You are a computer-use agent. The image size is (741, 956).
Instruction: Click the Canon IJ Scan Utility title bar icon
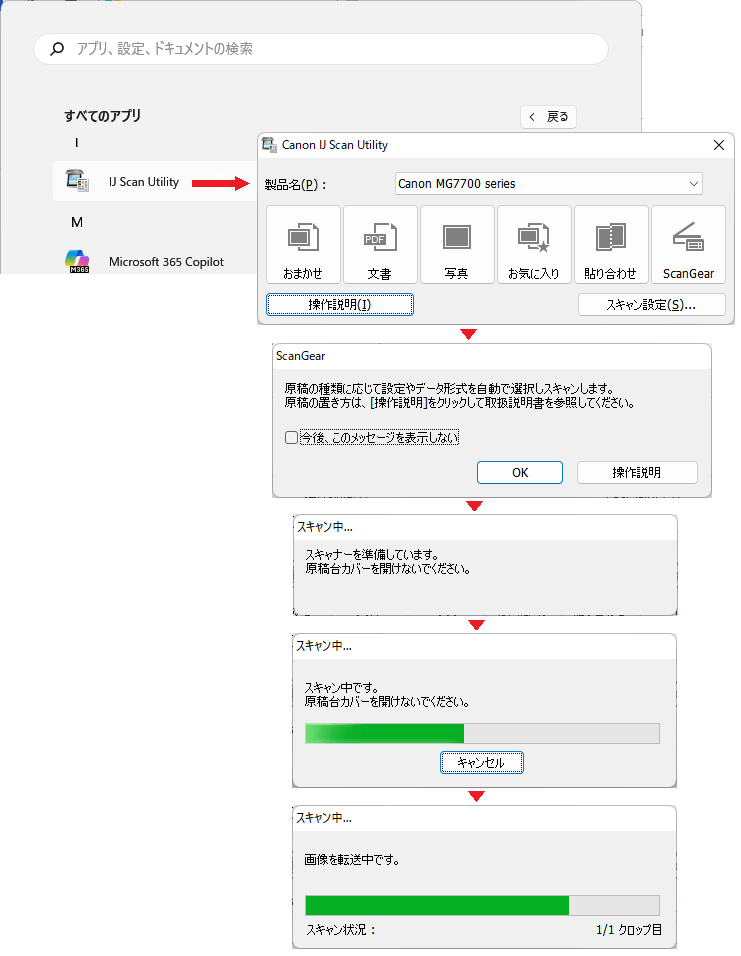[269, 145]
